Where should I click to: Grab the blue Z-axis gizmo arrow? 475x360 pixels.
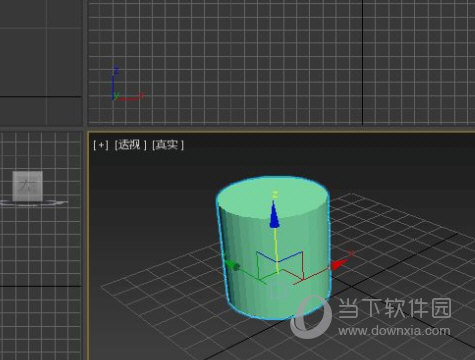click(x=274, y=216)
